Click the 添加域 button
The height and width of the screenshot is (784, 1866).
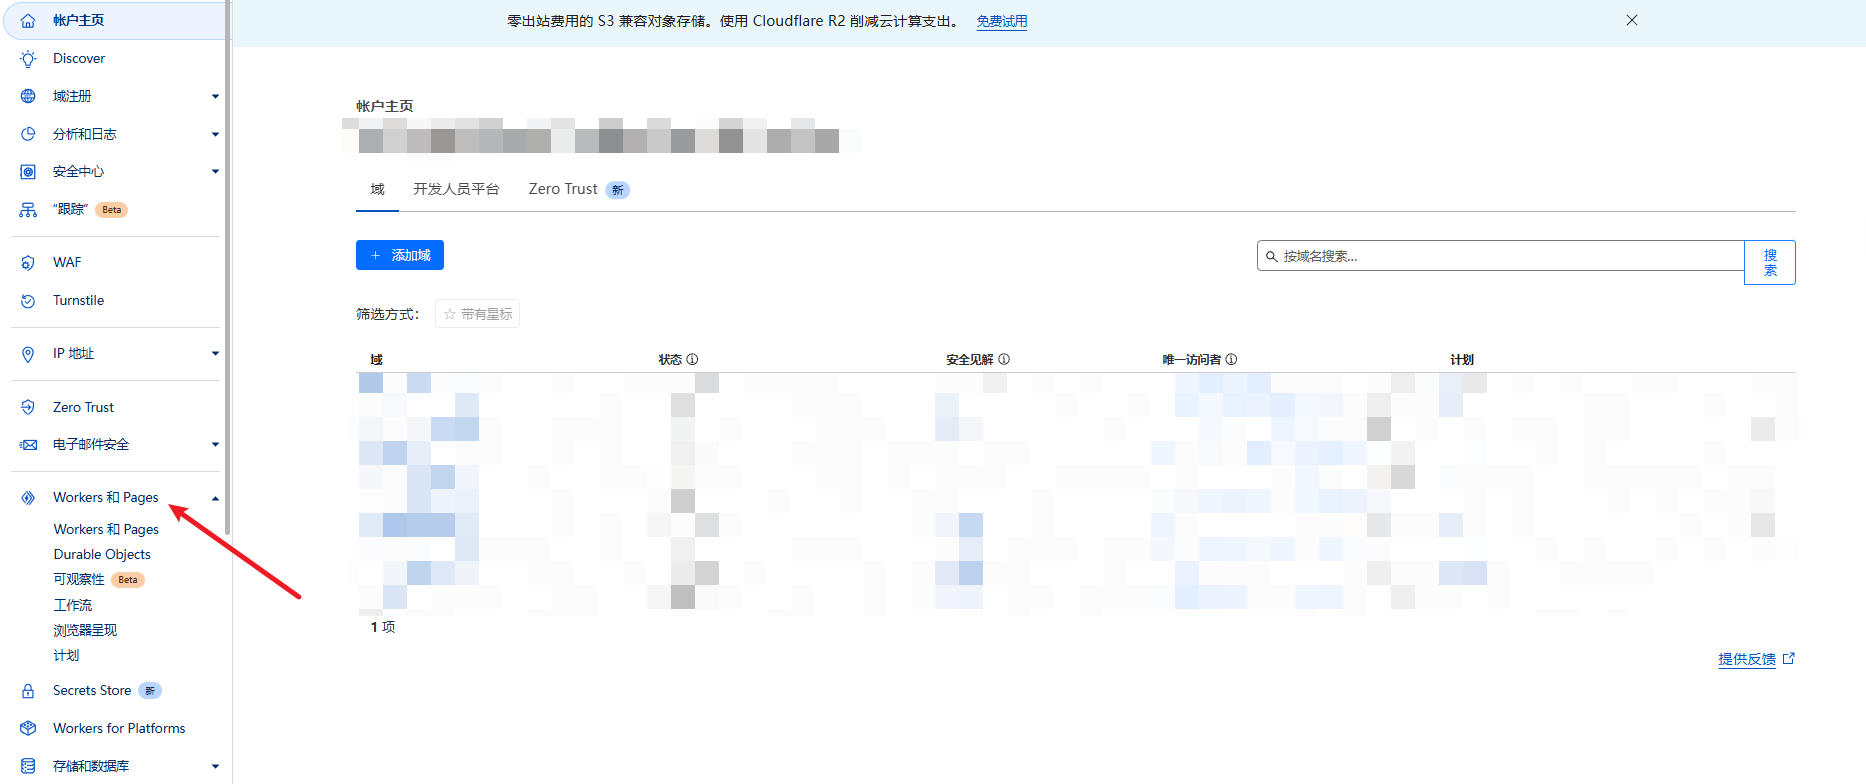[400, 255]
